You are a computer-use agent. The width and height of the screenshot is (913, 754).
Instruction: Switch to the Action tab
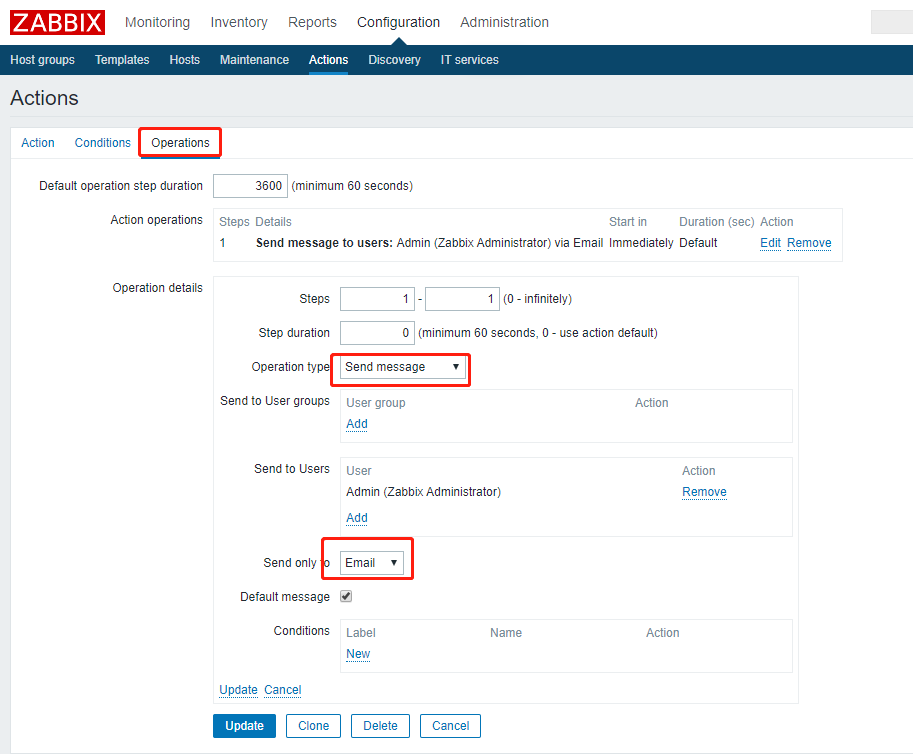38,143
